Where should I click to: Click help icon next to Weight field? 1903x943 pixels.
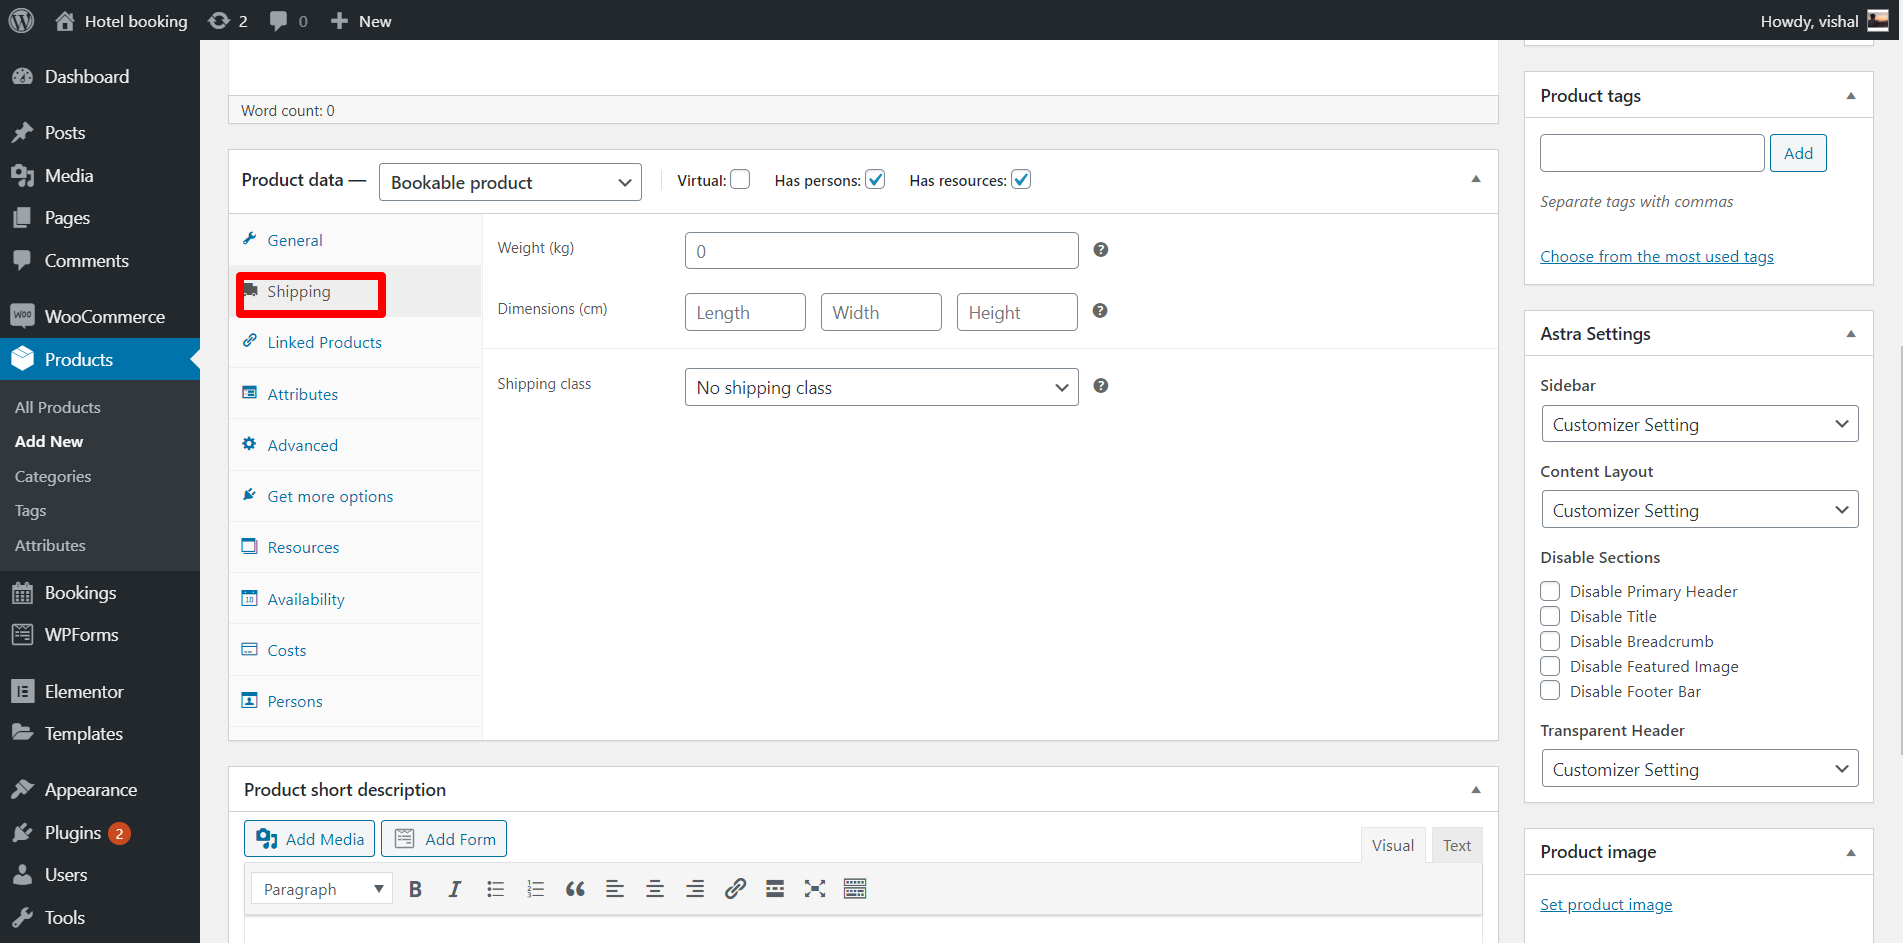[x=1100, y=250]
